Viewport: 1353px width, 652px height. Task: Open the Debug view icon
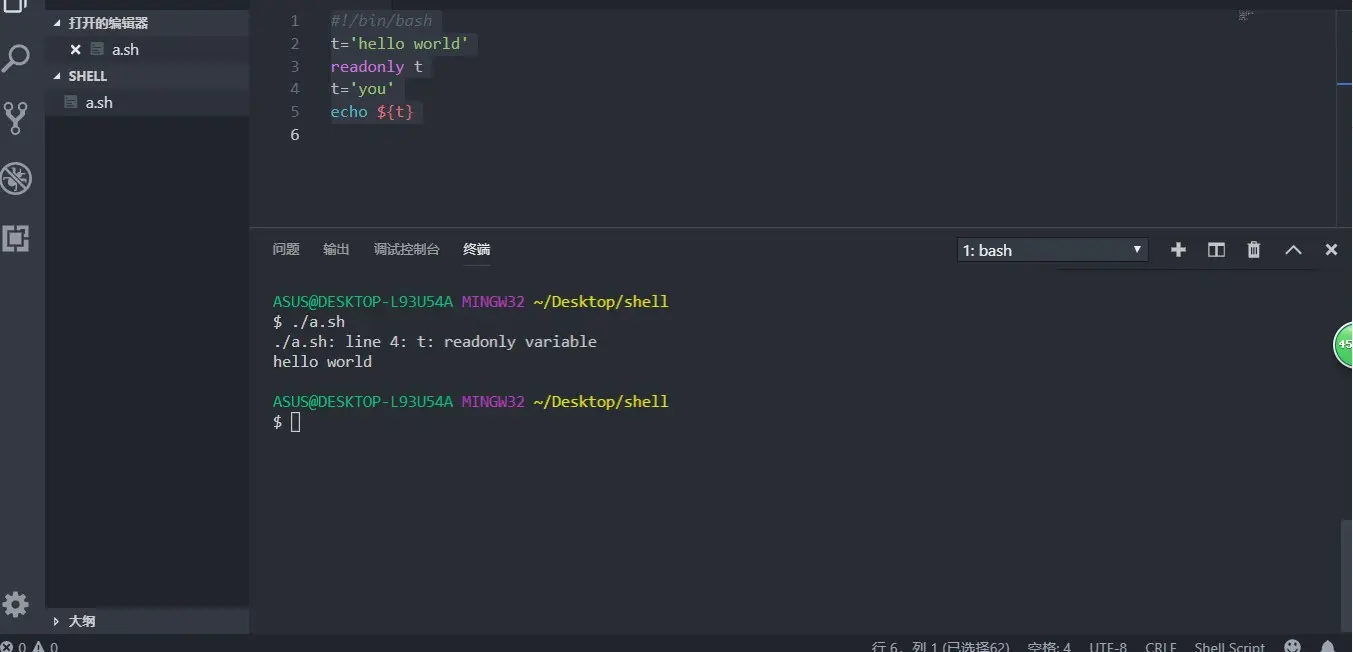click(16, 179)
